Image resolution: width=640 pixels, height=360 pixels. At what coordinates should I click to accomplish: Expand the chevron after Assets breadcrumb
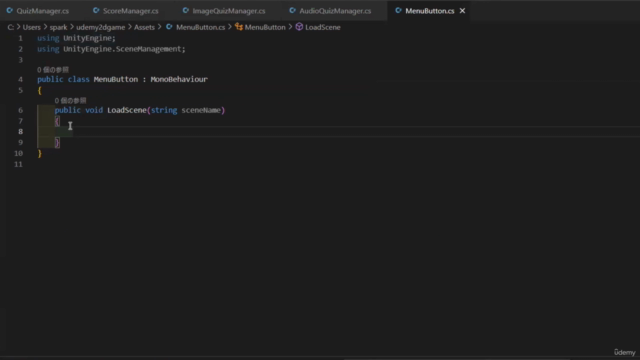[x=160, y=27]
